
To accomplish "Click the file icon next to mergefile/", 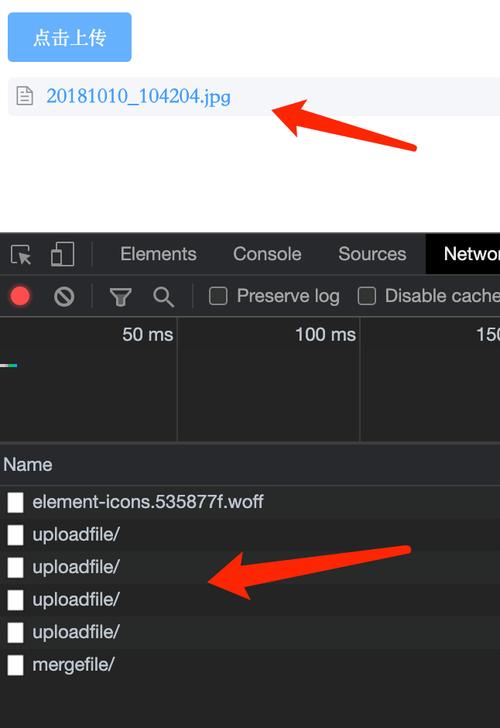I will (x=15, y=665).
